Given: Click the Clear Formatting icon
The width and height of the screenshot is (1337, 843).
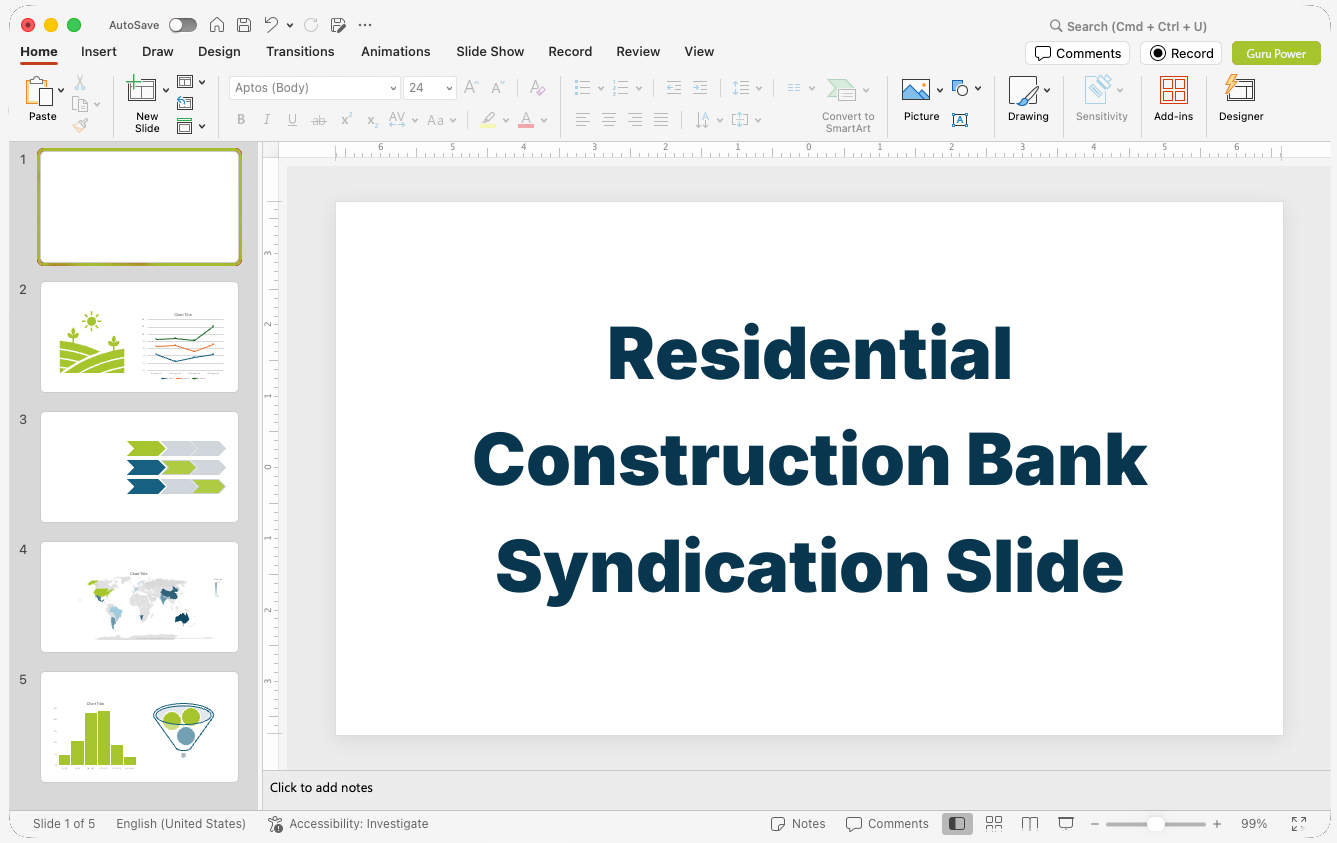Looking at the screenshot, I should pos(537,88).
